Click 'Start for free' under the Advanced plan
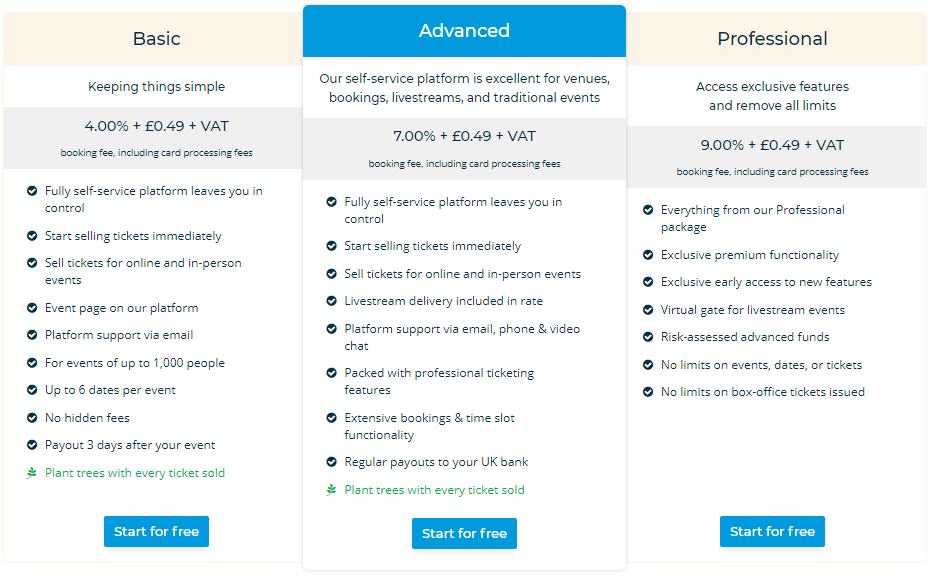 [x=464, y=533]
